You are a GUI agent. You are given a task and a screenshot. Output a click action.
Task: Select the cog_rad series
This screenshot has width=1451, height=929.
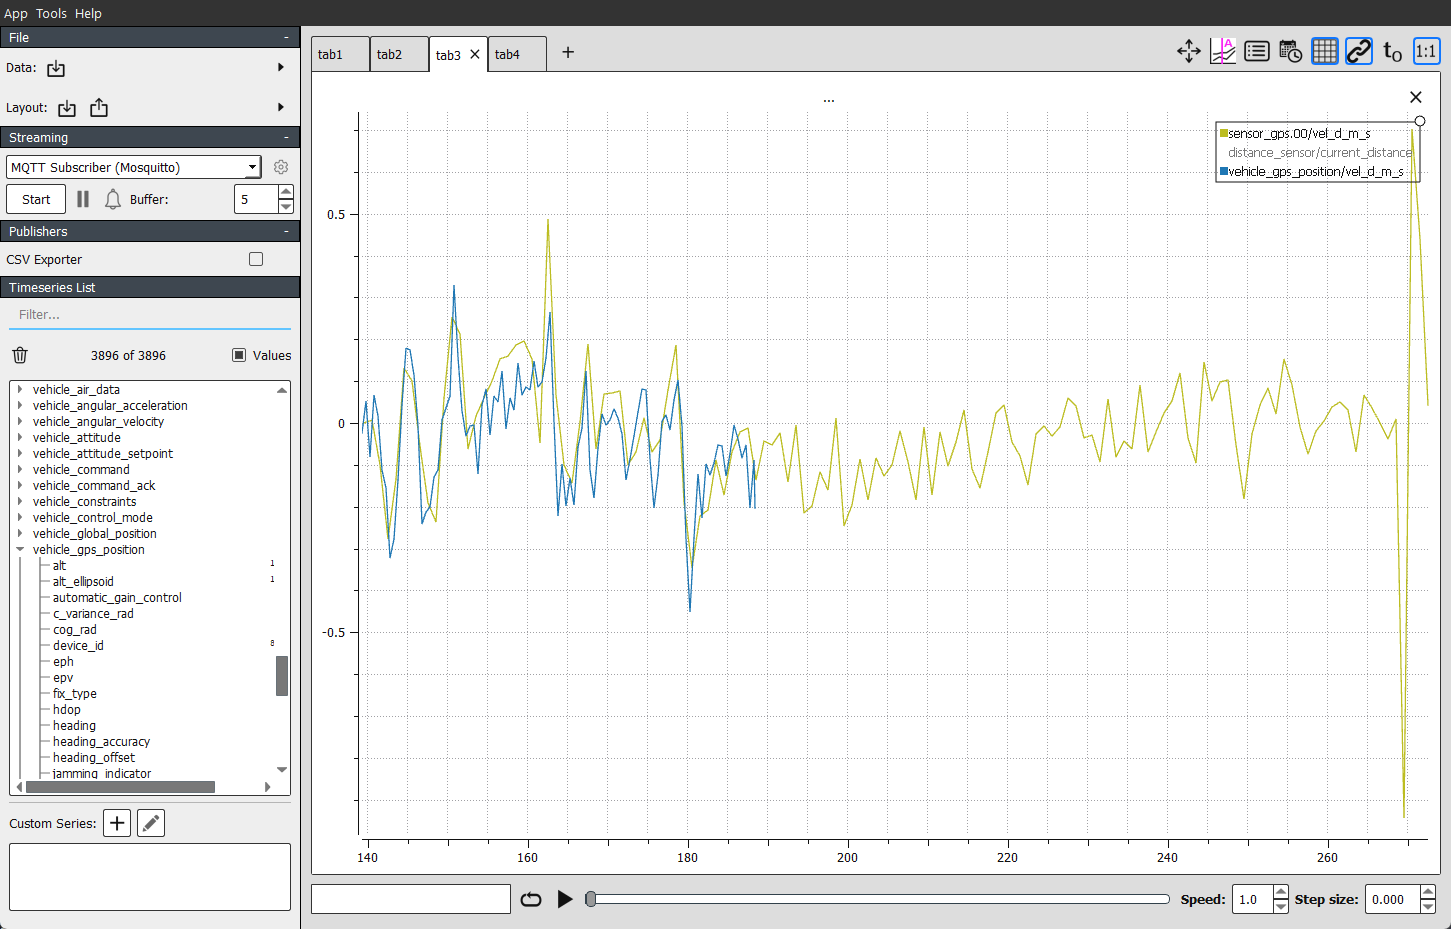[x=75, y=629]
